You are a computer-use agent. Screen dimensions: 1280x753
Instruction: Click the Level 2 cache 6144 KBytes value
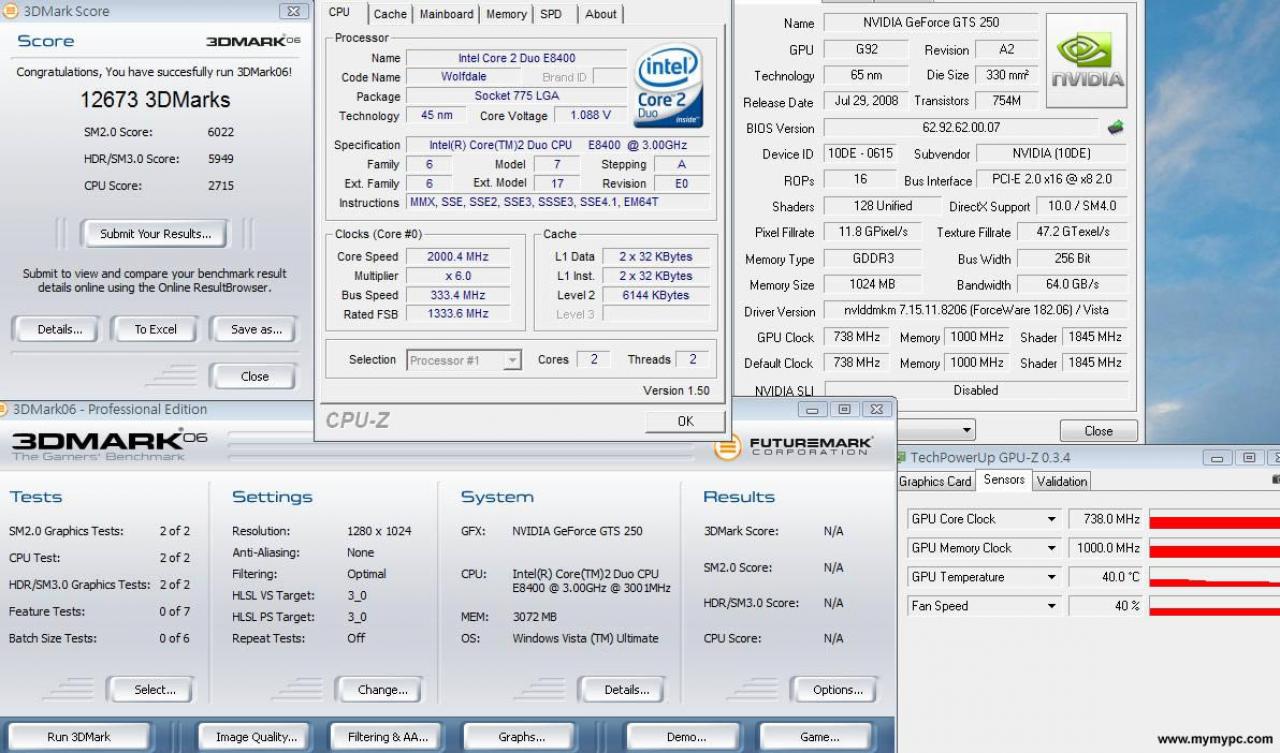coord(656,295)
